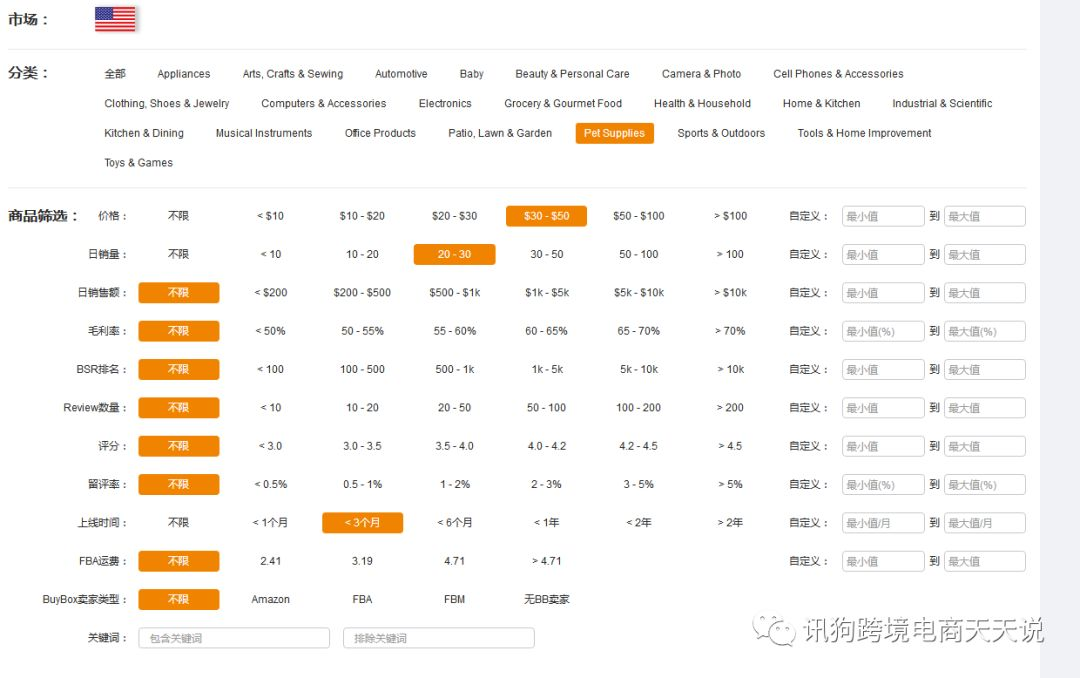This screenshot has width=1080, height=678.
Task: Choose BSR rank 1k - 5k
Action: 546,369
